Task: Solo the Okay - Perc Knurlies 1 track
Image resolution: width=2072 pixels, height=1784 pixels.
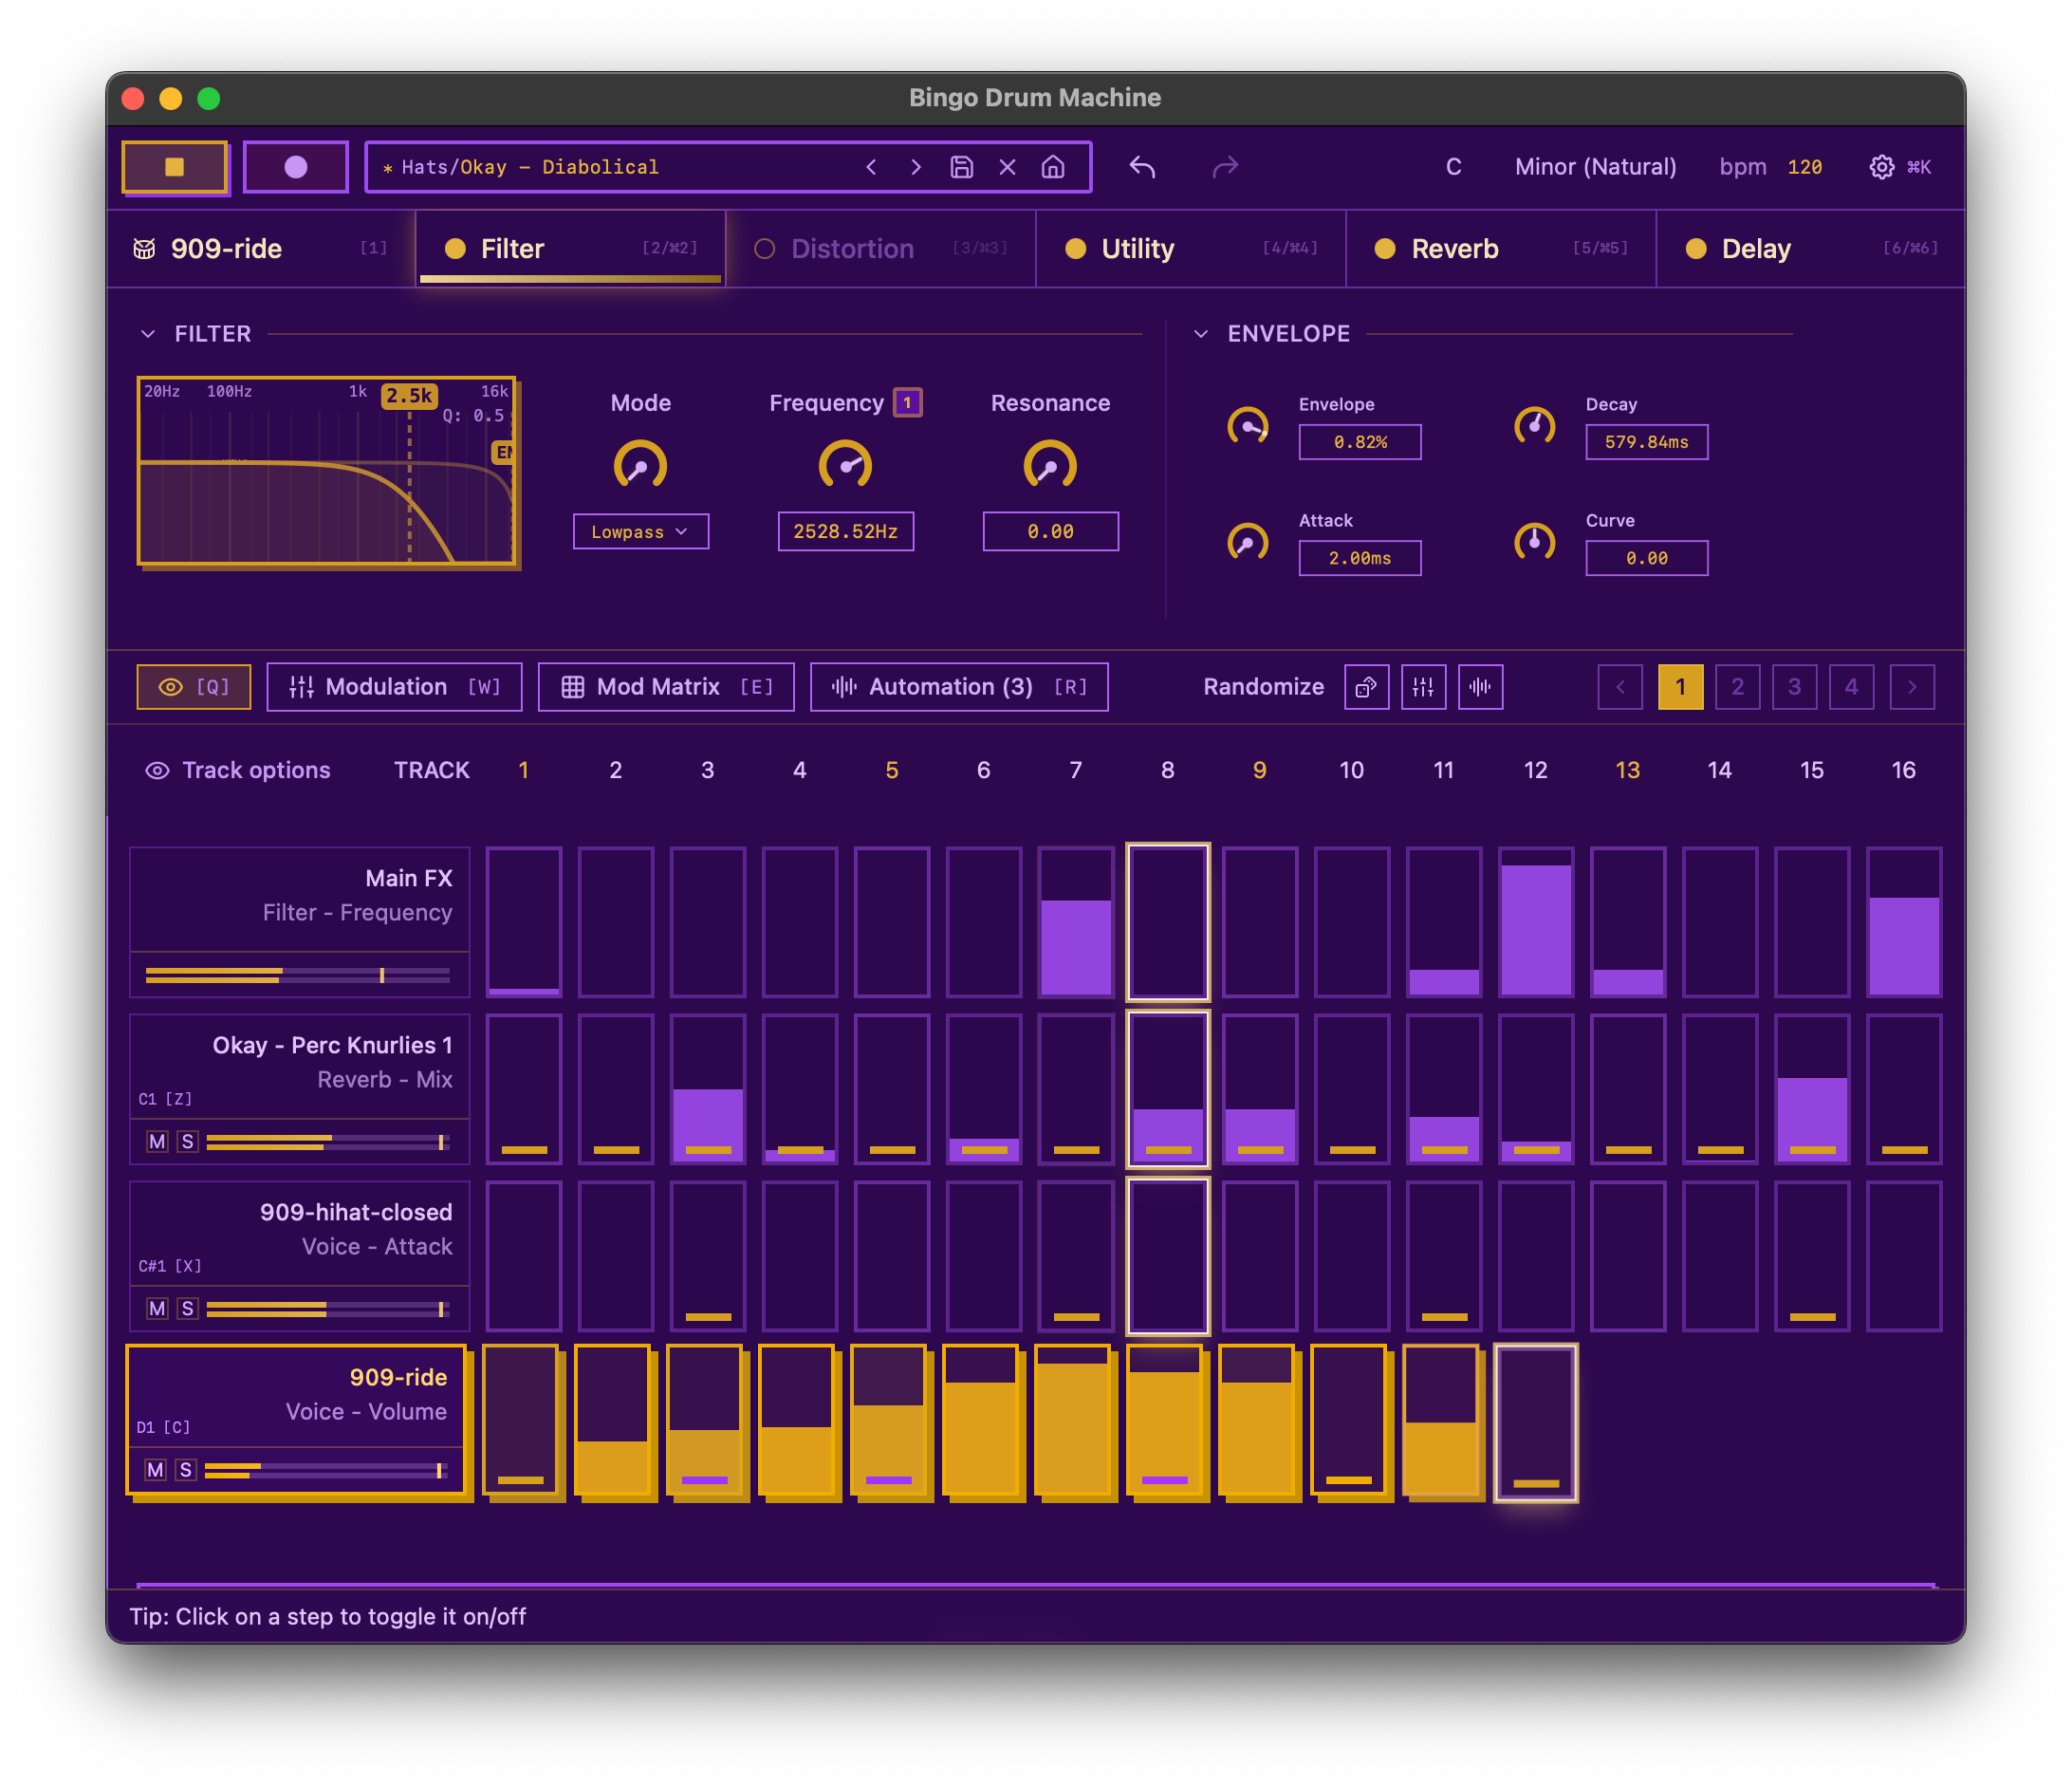Action: [187, 1141]
